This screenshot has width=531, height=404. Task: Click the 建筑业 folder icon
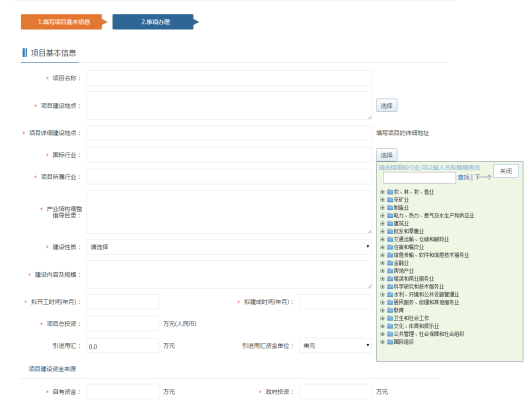click(390, 224)
